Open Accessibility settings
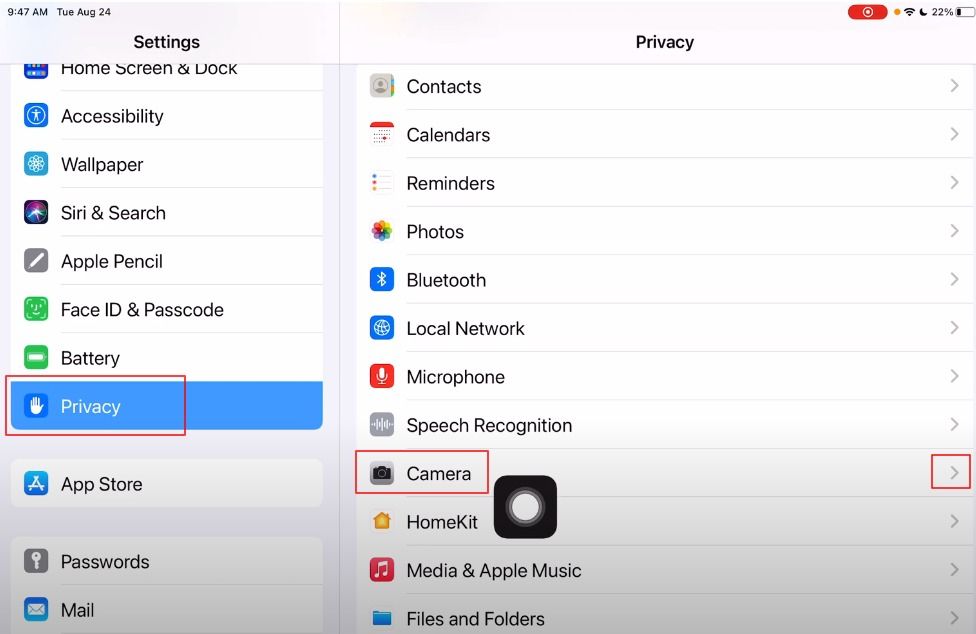Screen dimensions: 976x634 point(167,116)
